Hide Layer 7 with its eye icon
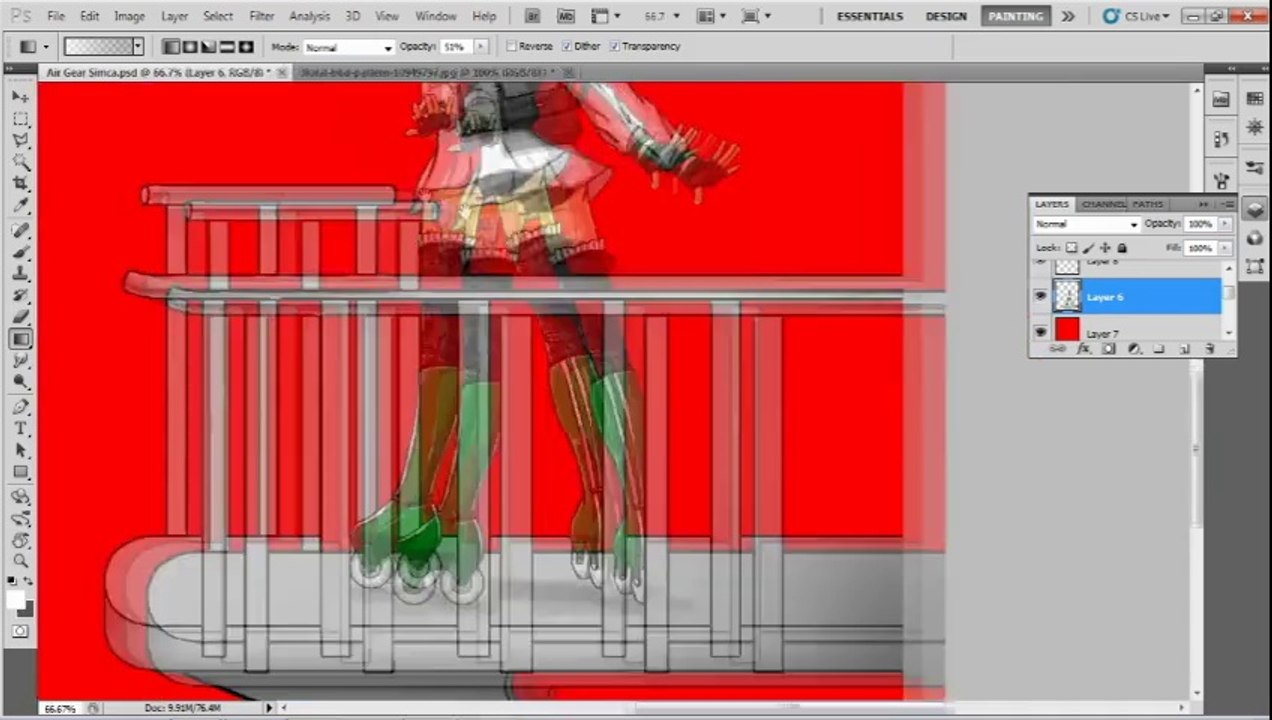1272x720 pixels. pos(1040,330)
